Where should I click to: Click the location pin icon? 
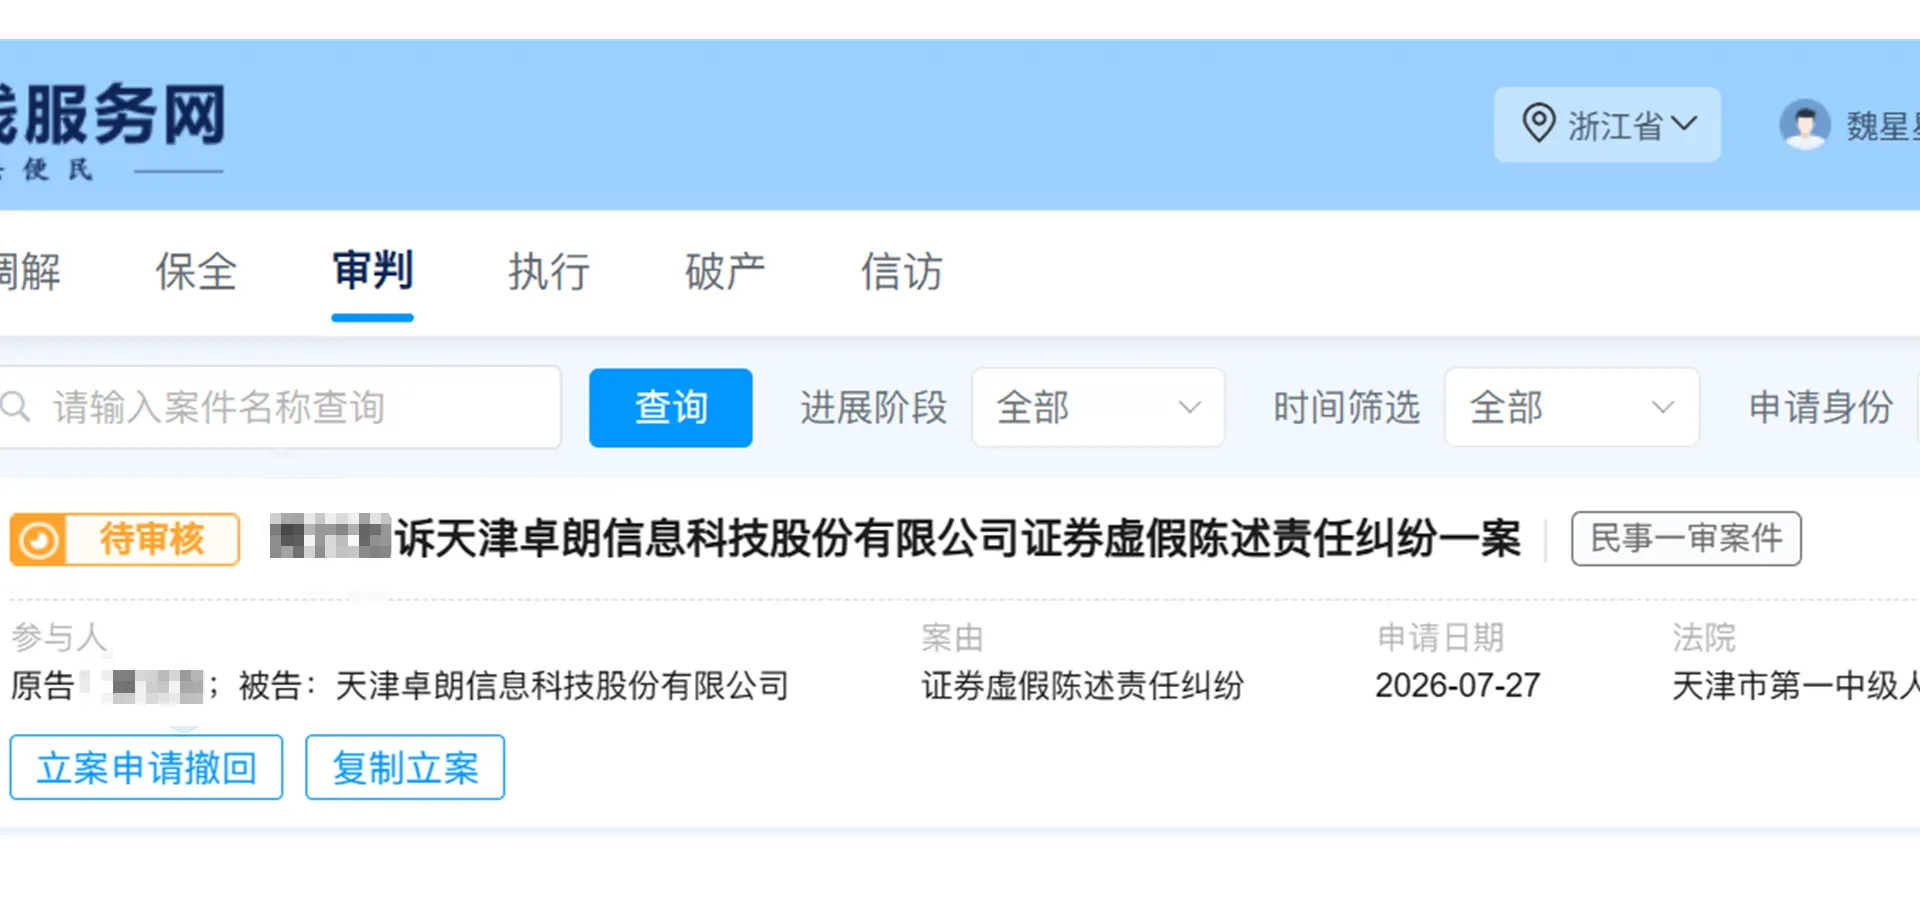pos(1538,124)
